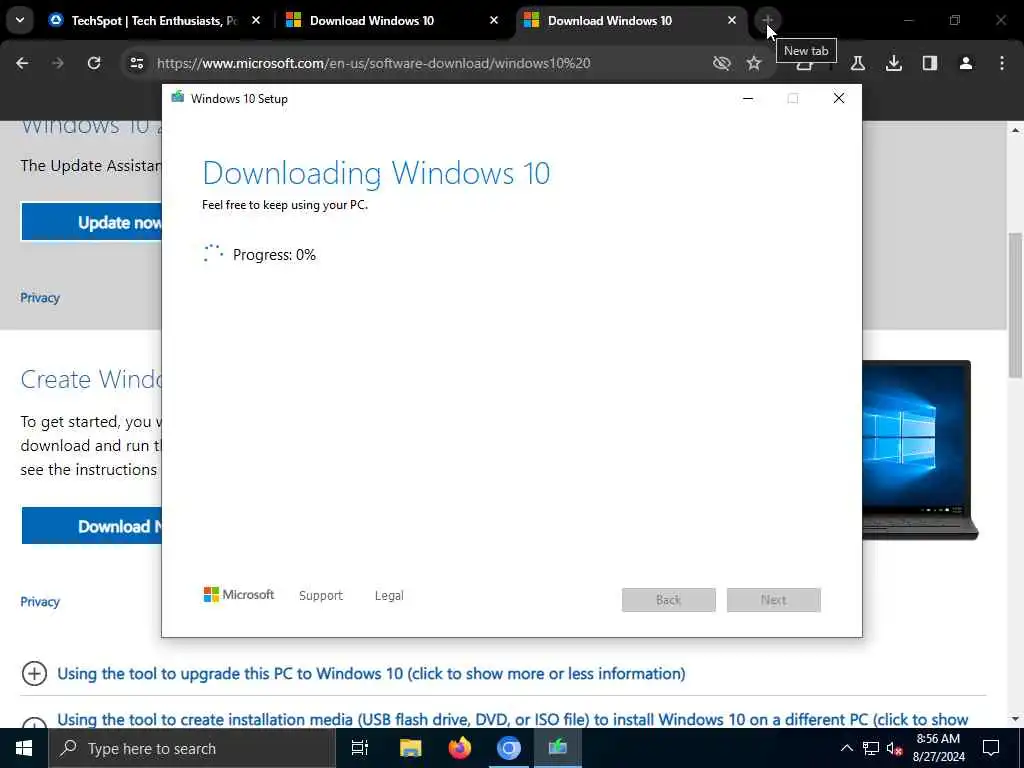
Task: Open the profile account icon
Action: (x=966, y=63)
